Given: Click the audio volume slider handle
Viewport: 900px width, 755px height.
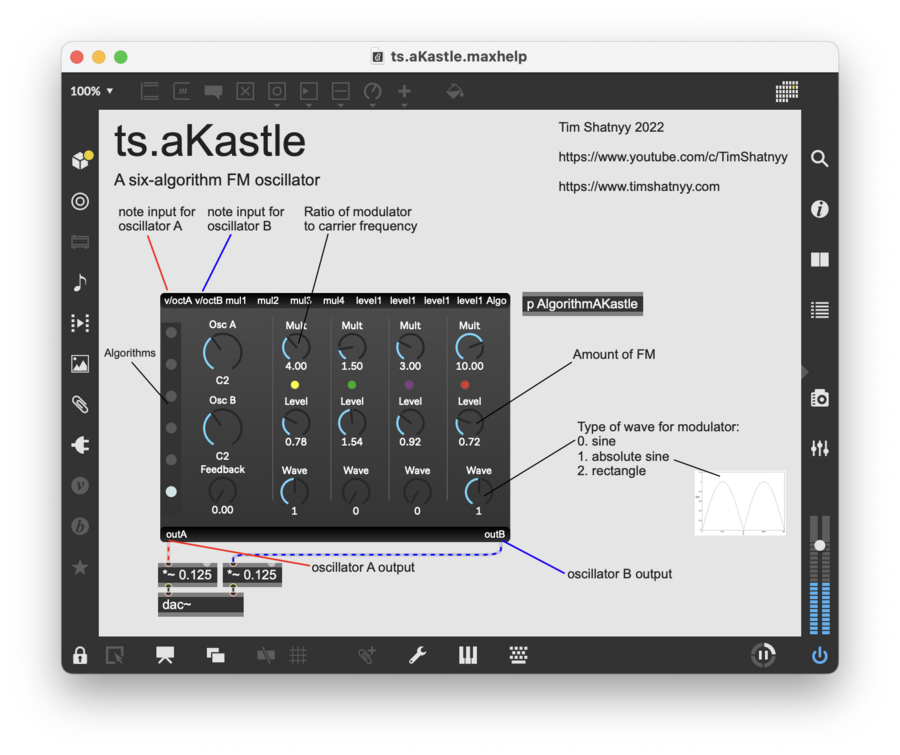Looking at the screenshot, I should tap(820, 545).
